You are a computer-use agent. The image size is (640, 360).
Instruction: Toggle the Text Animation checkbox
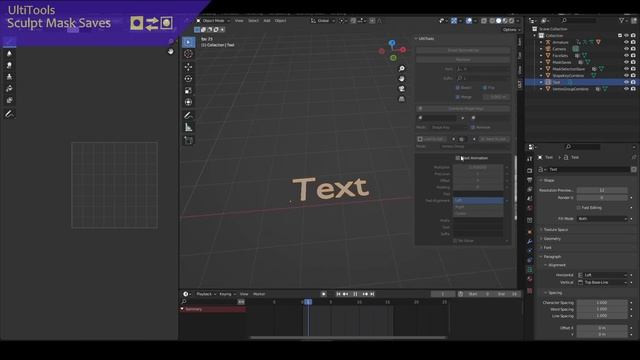pos(458,158)
